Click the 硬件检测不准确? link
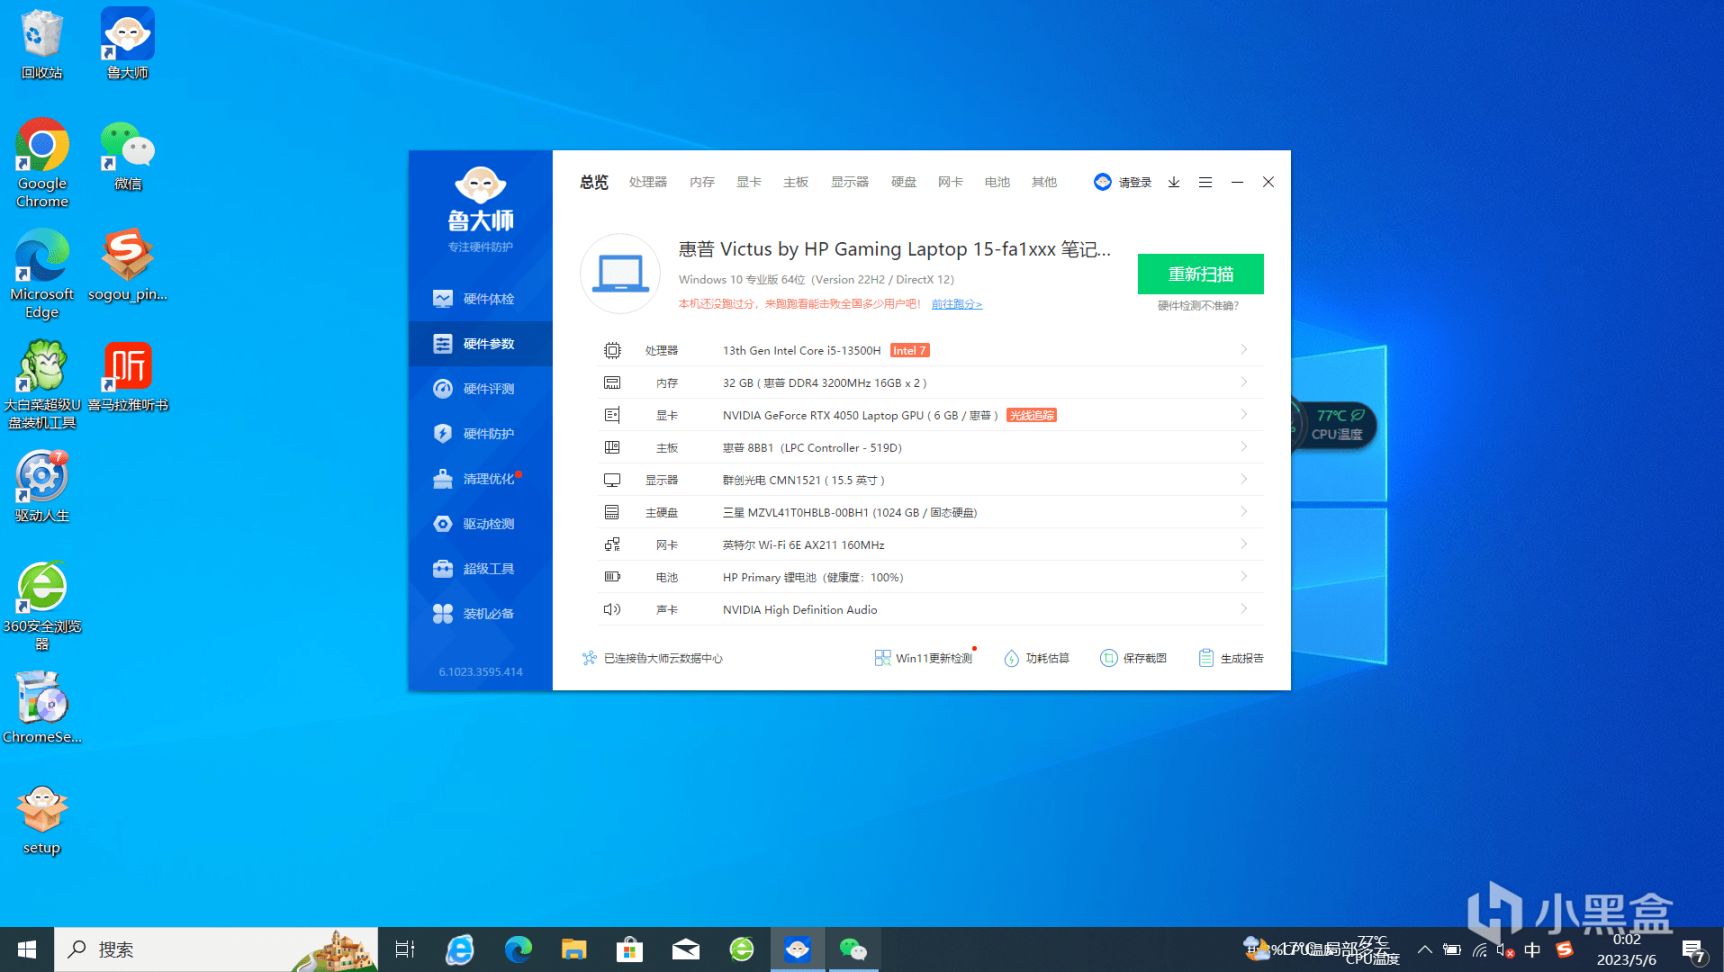 1198,306
